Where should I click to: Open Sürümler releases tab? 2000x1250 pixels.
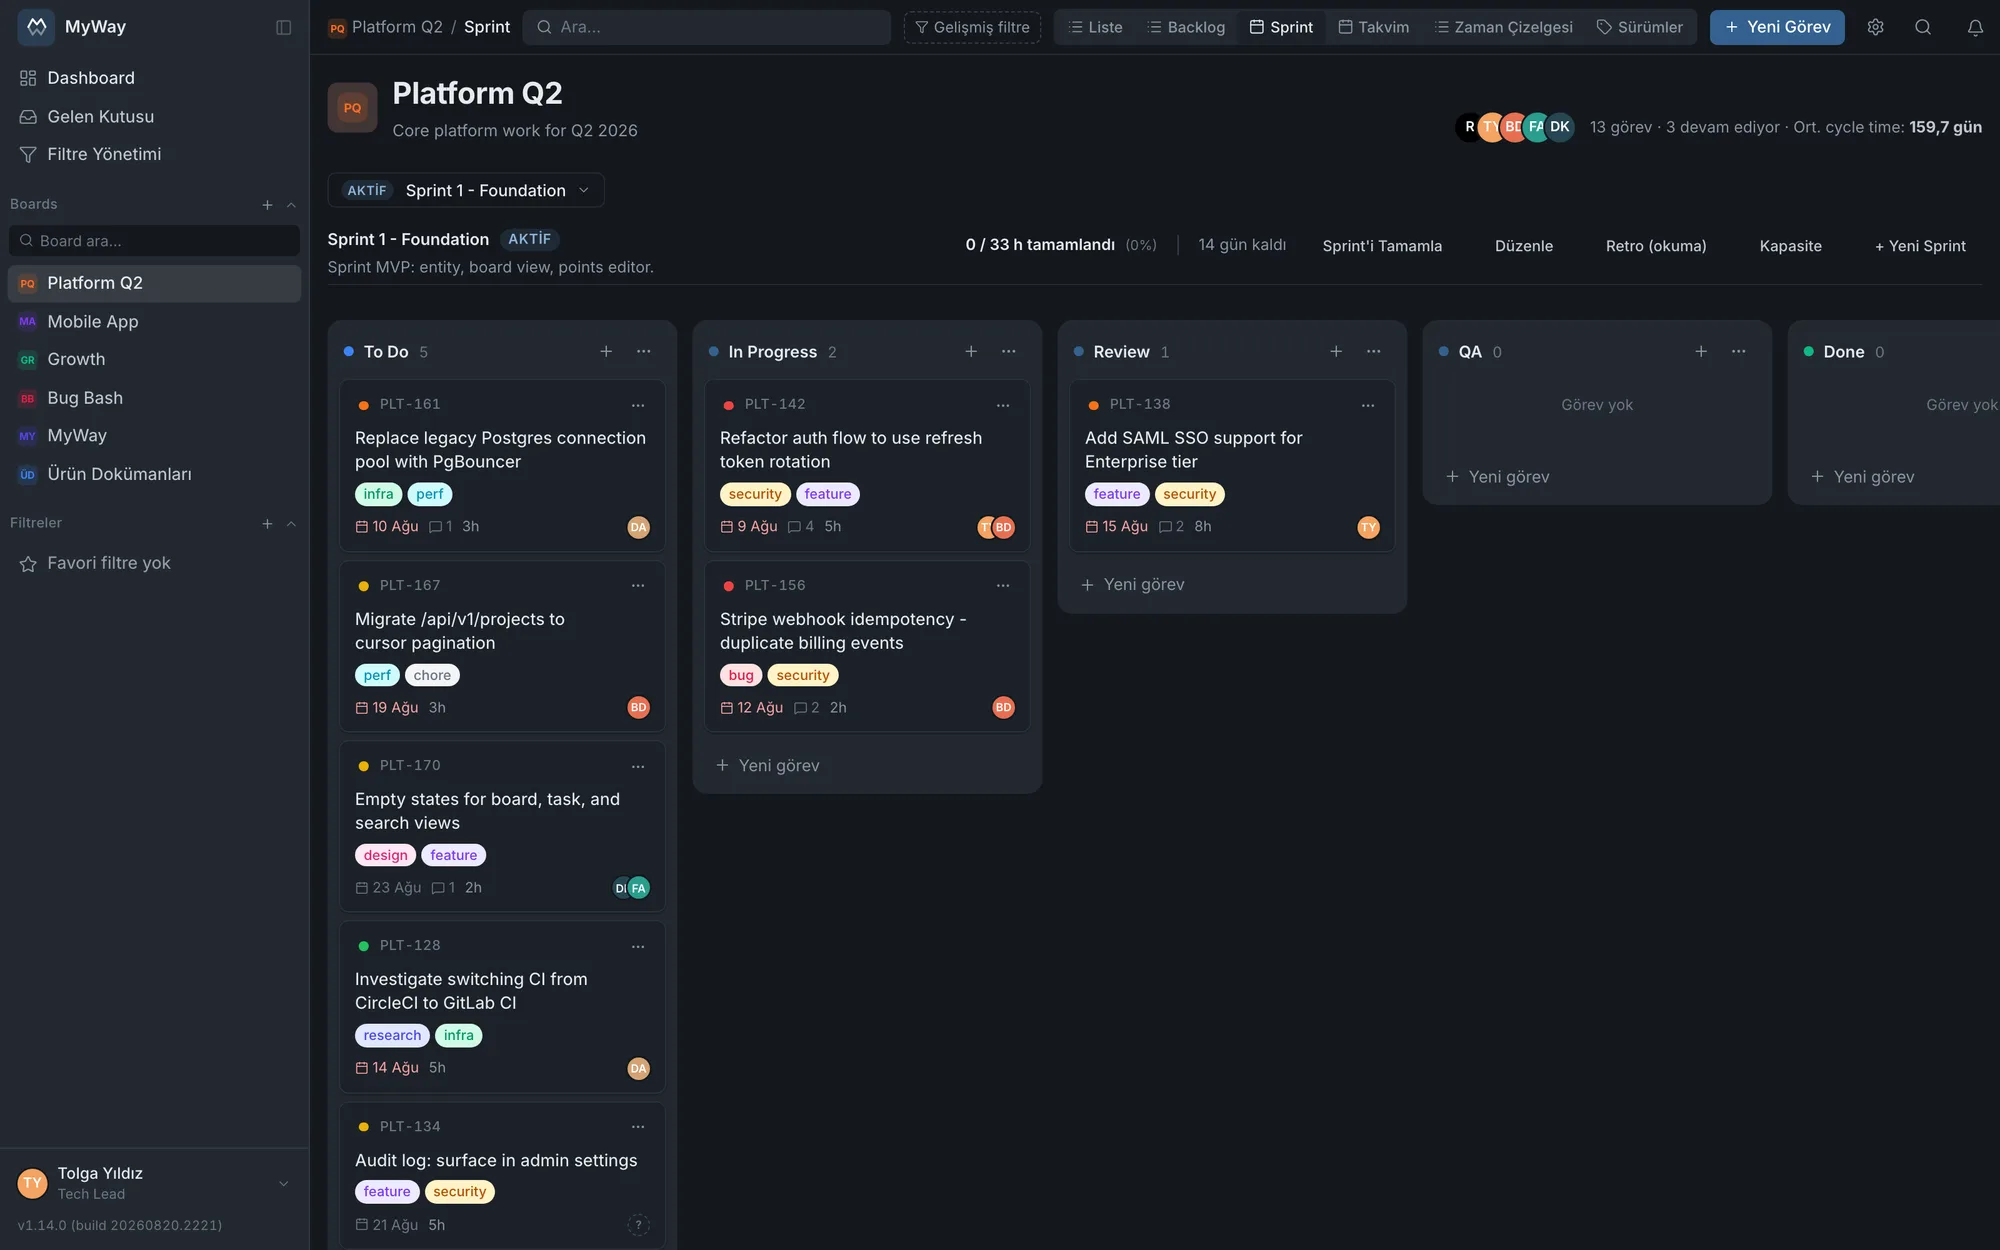tap(1640, 27)
